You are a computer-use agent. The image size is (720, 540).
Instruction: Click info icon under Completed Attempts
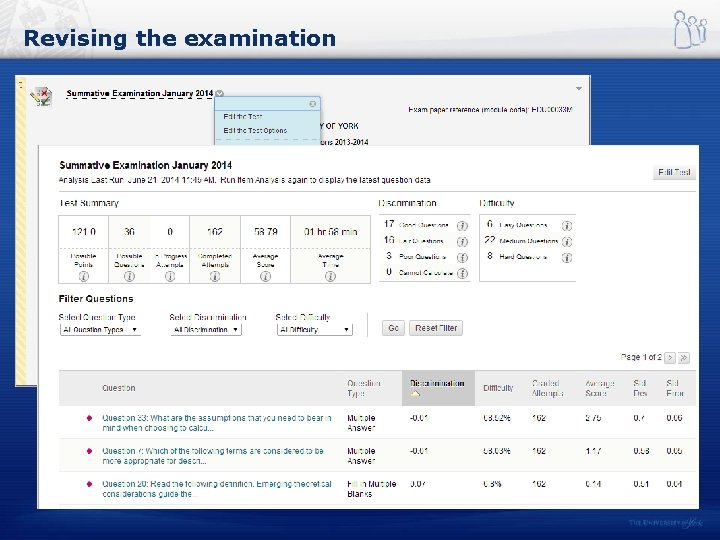[215, 276]
